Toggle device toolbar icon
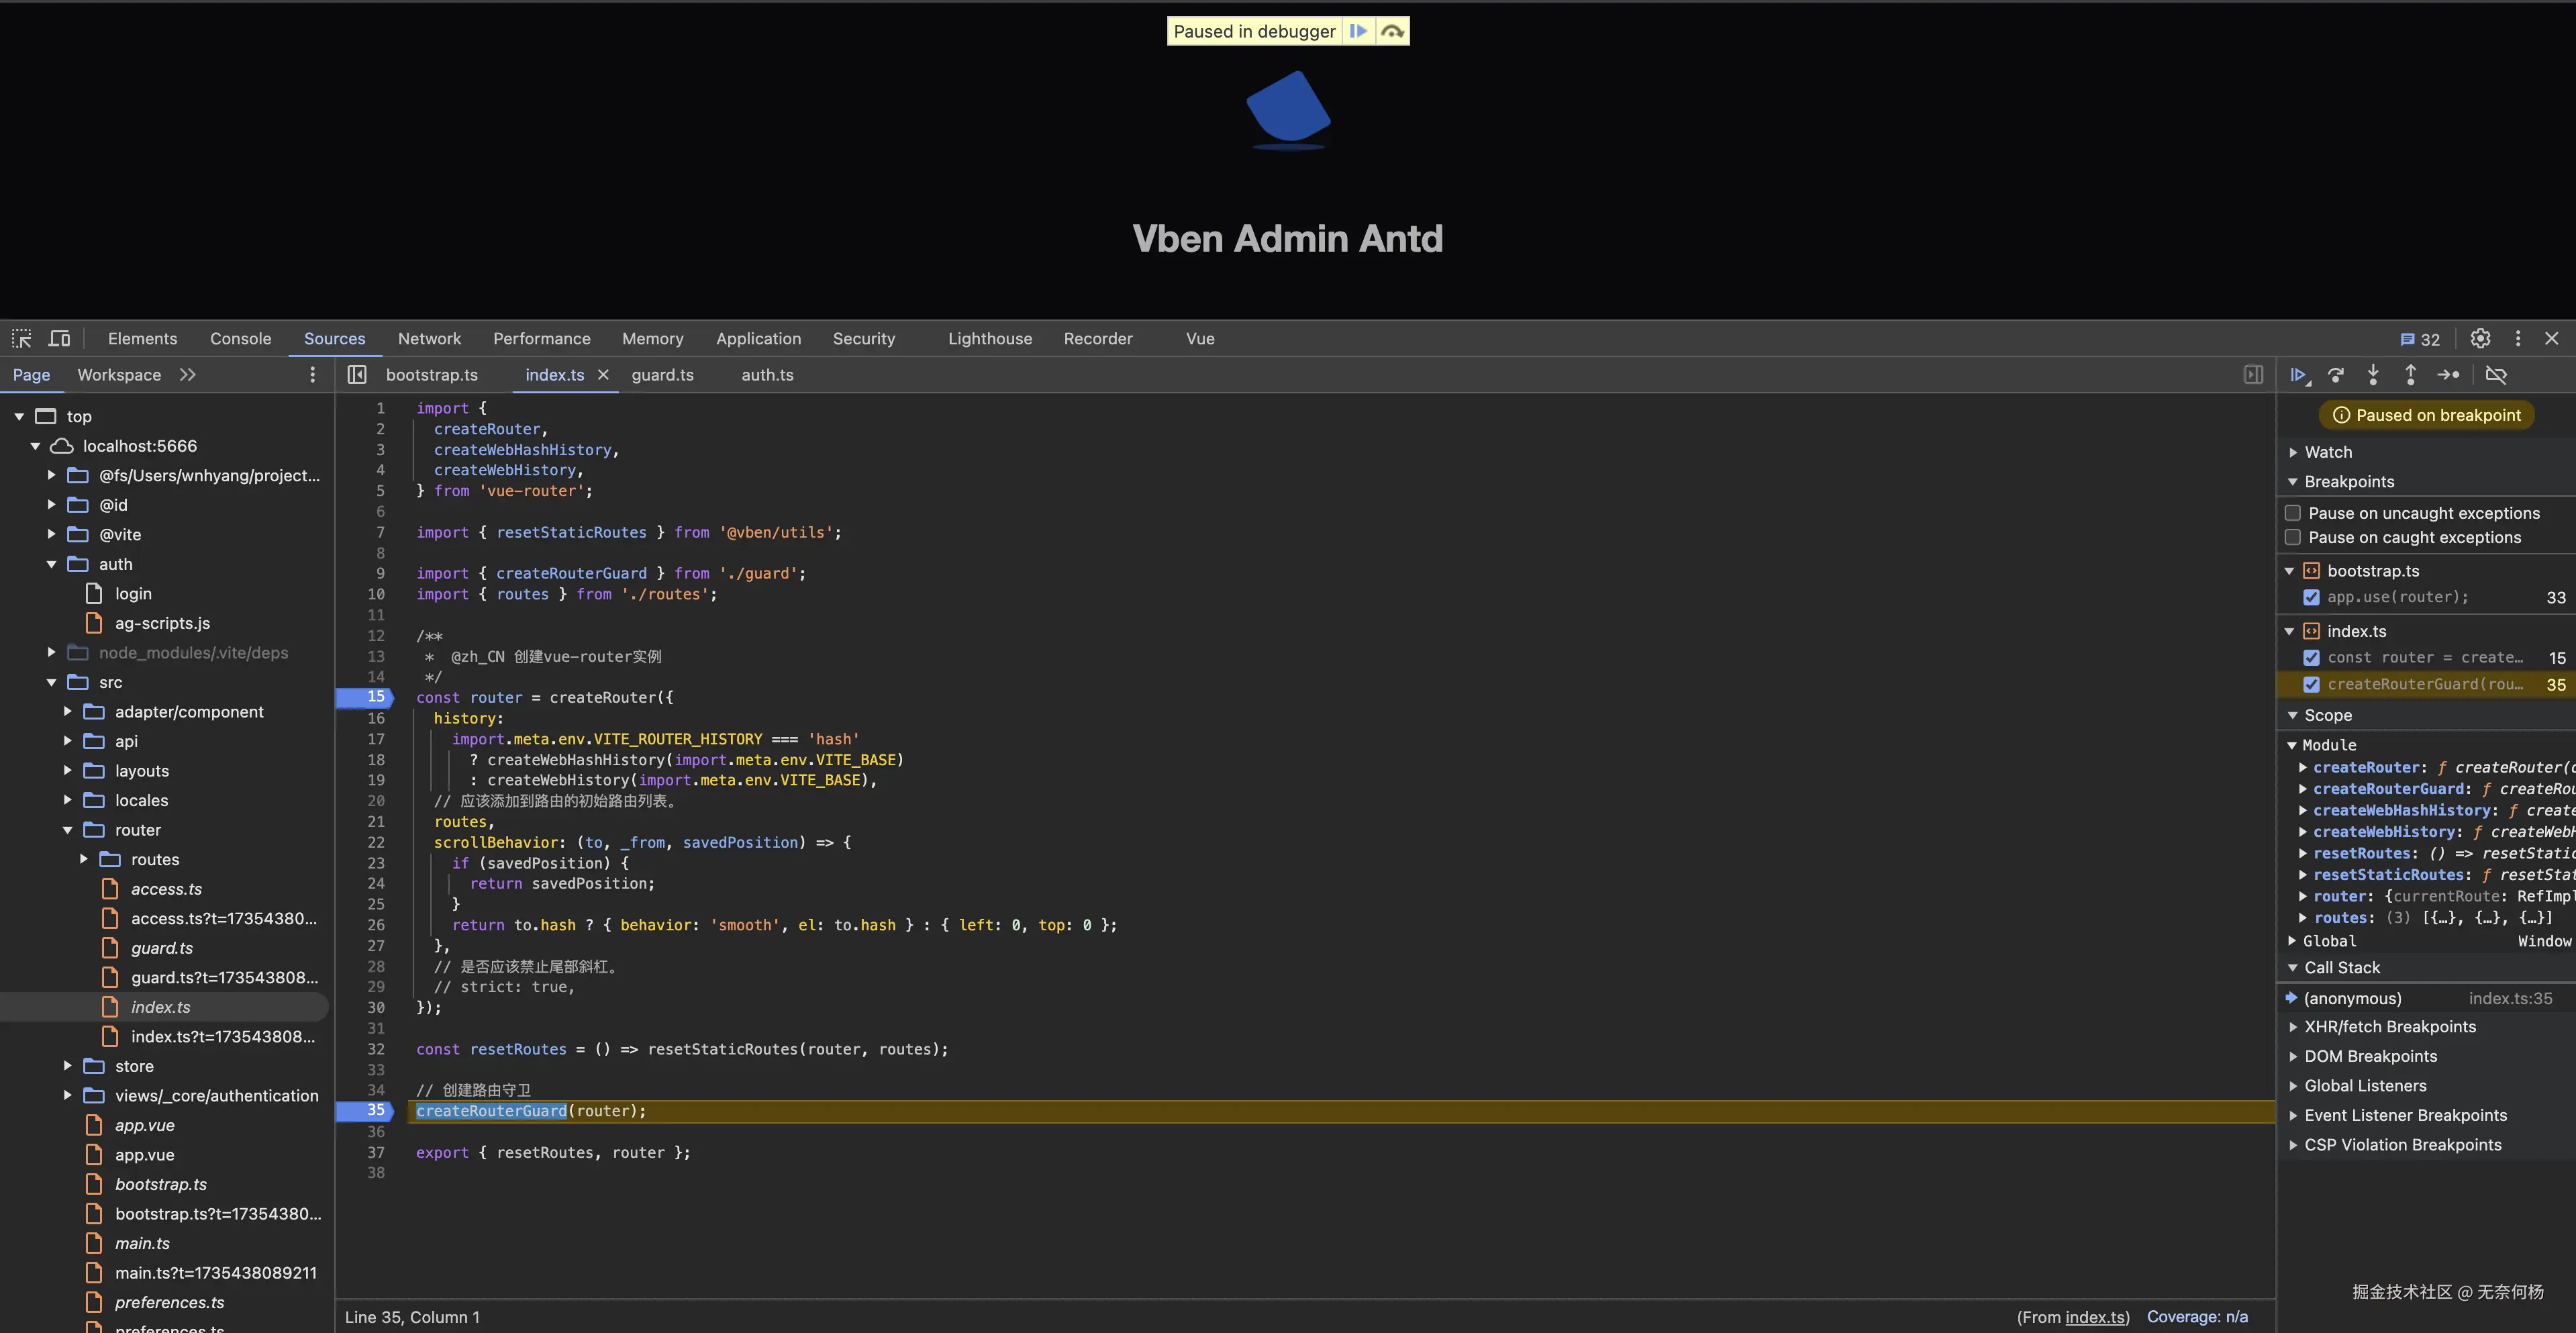2576x1333 pixels. tap(60, 339)
